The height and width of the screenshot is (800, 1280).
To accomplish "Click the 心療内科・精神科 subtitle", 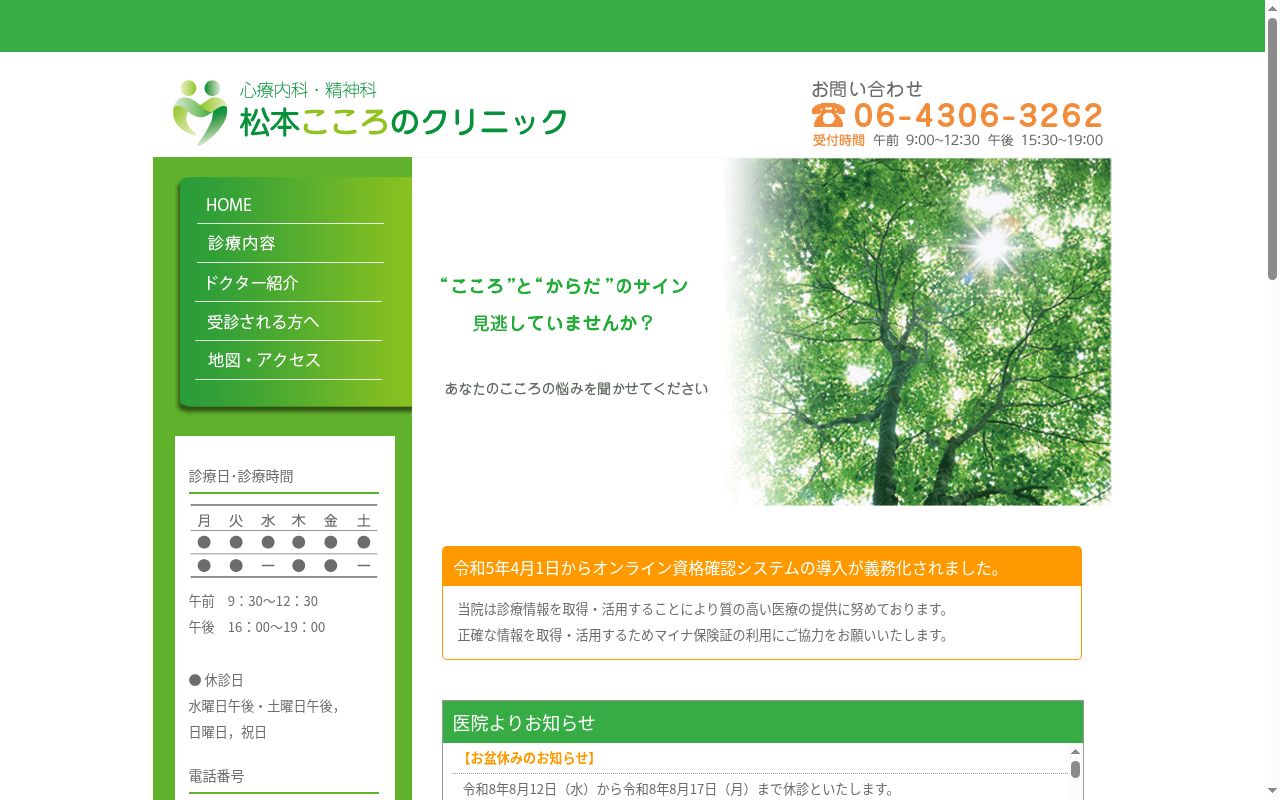I will point(308,90).
